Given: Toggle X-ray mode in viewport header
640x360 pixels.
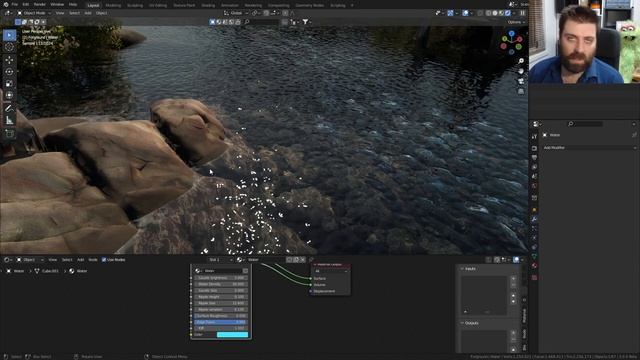Looking at the screenshot, I should (480, 13).
